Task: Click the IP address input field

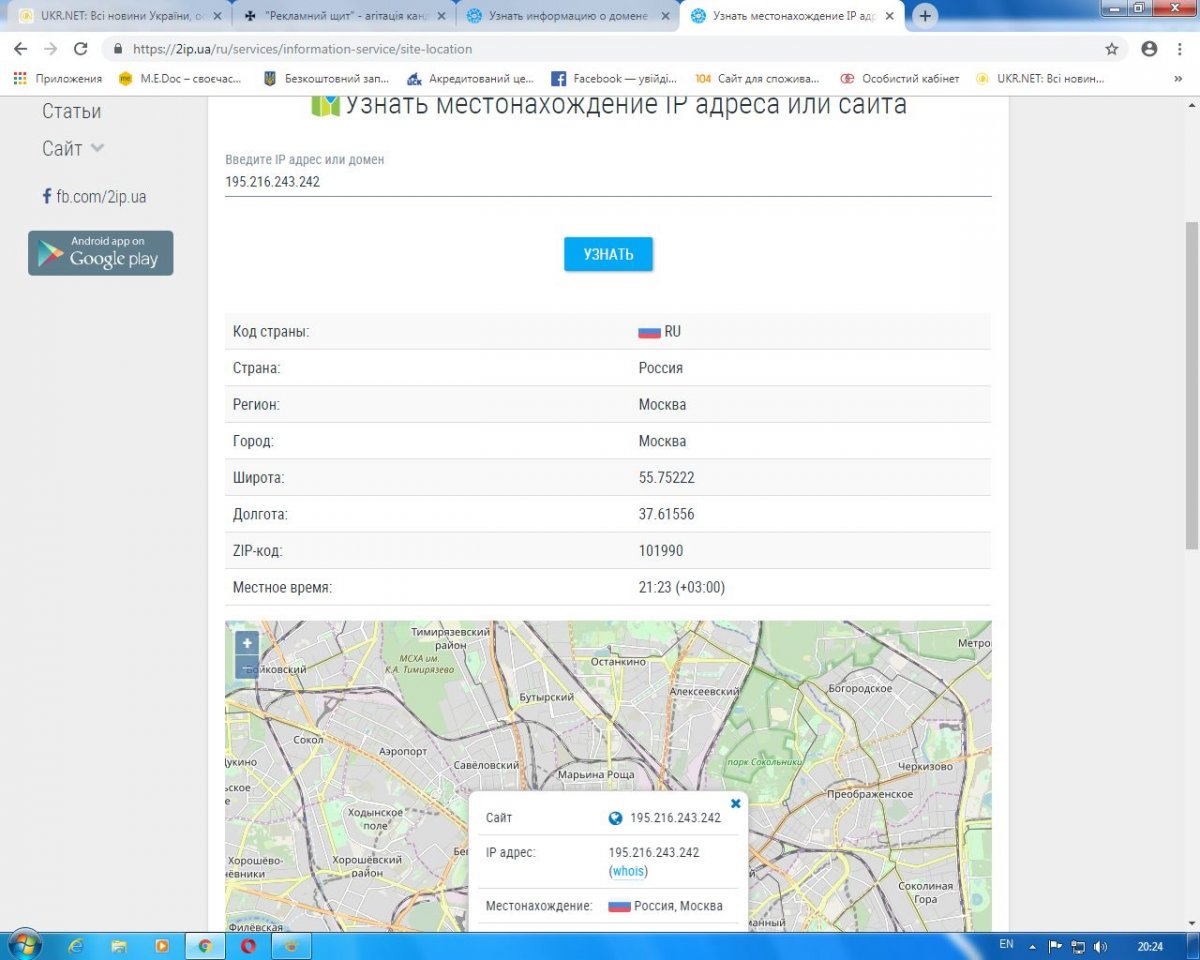Action: tap(607, 182)
